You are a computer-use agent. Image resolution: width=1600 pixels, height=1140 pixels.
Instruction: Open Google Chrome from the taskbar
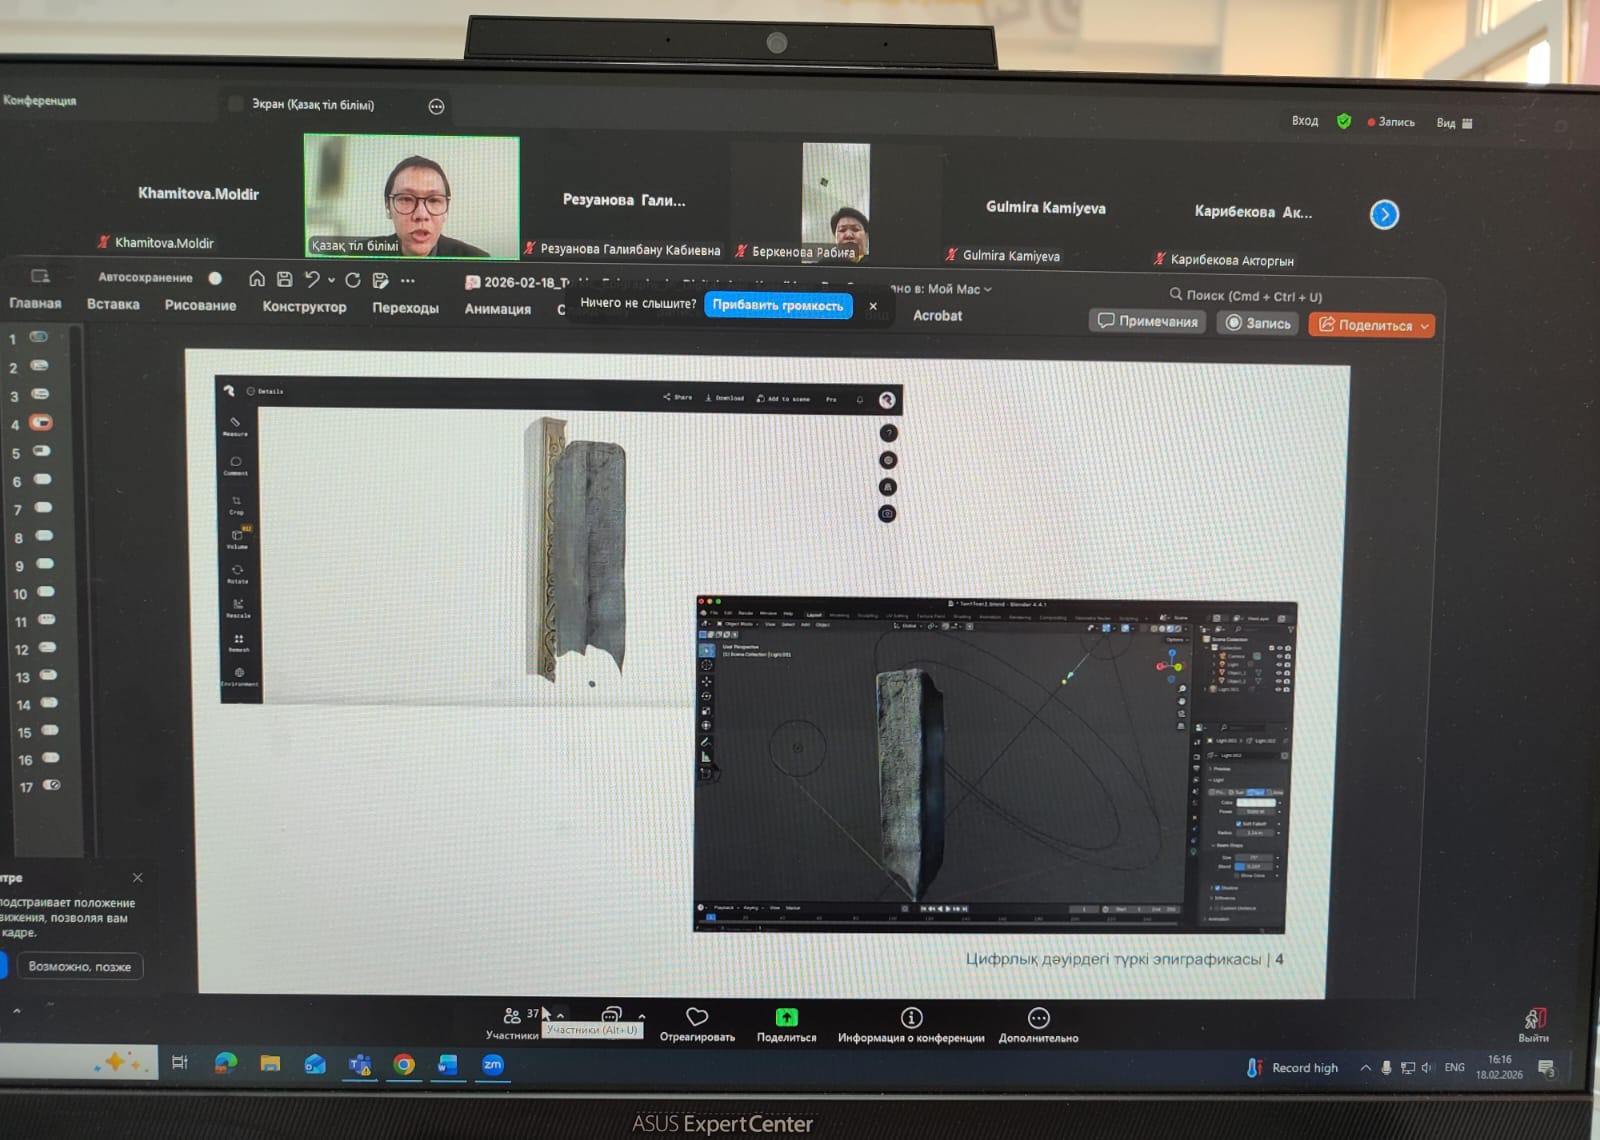point(404,1065)
